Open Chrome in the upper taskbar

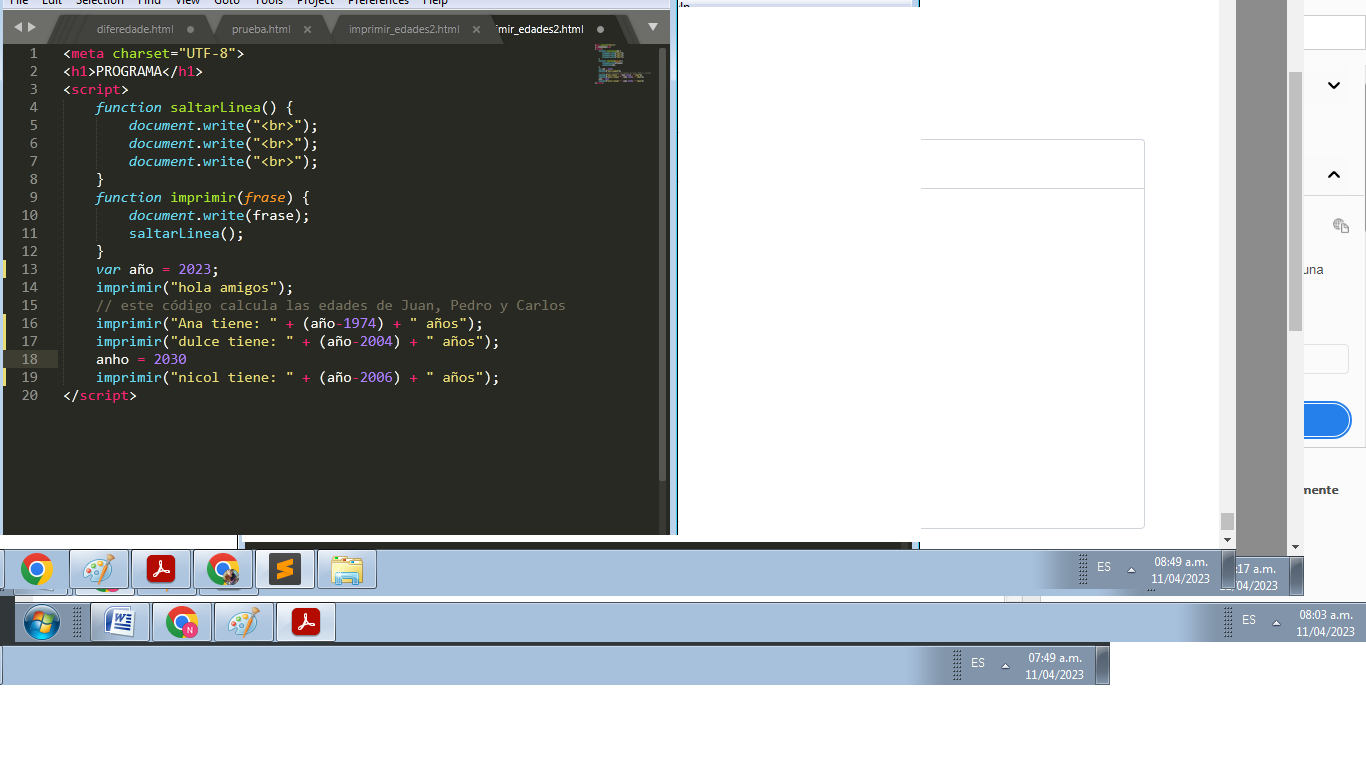[37, 570]
